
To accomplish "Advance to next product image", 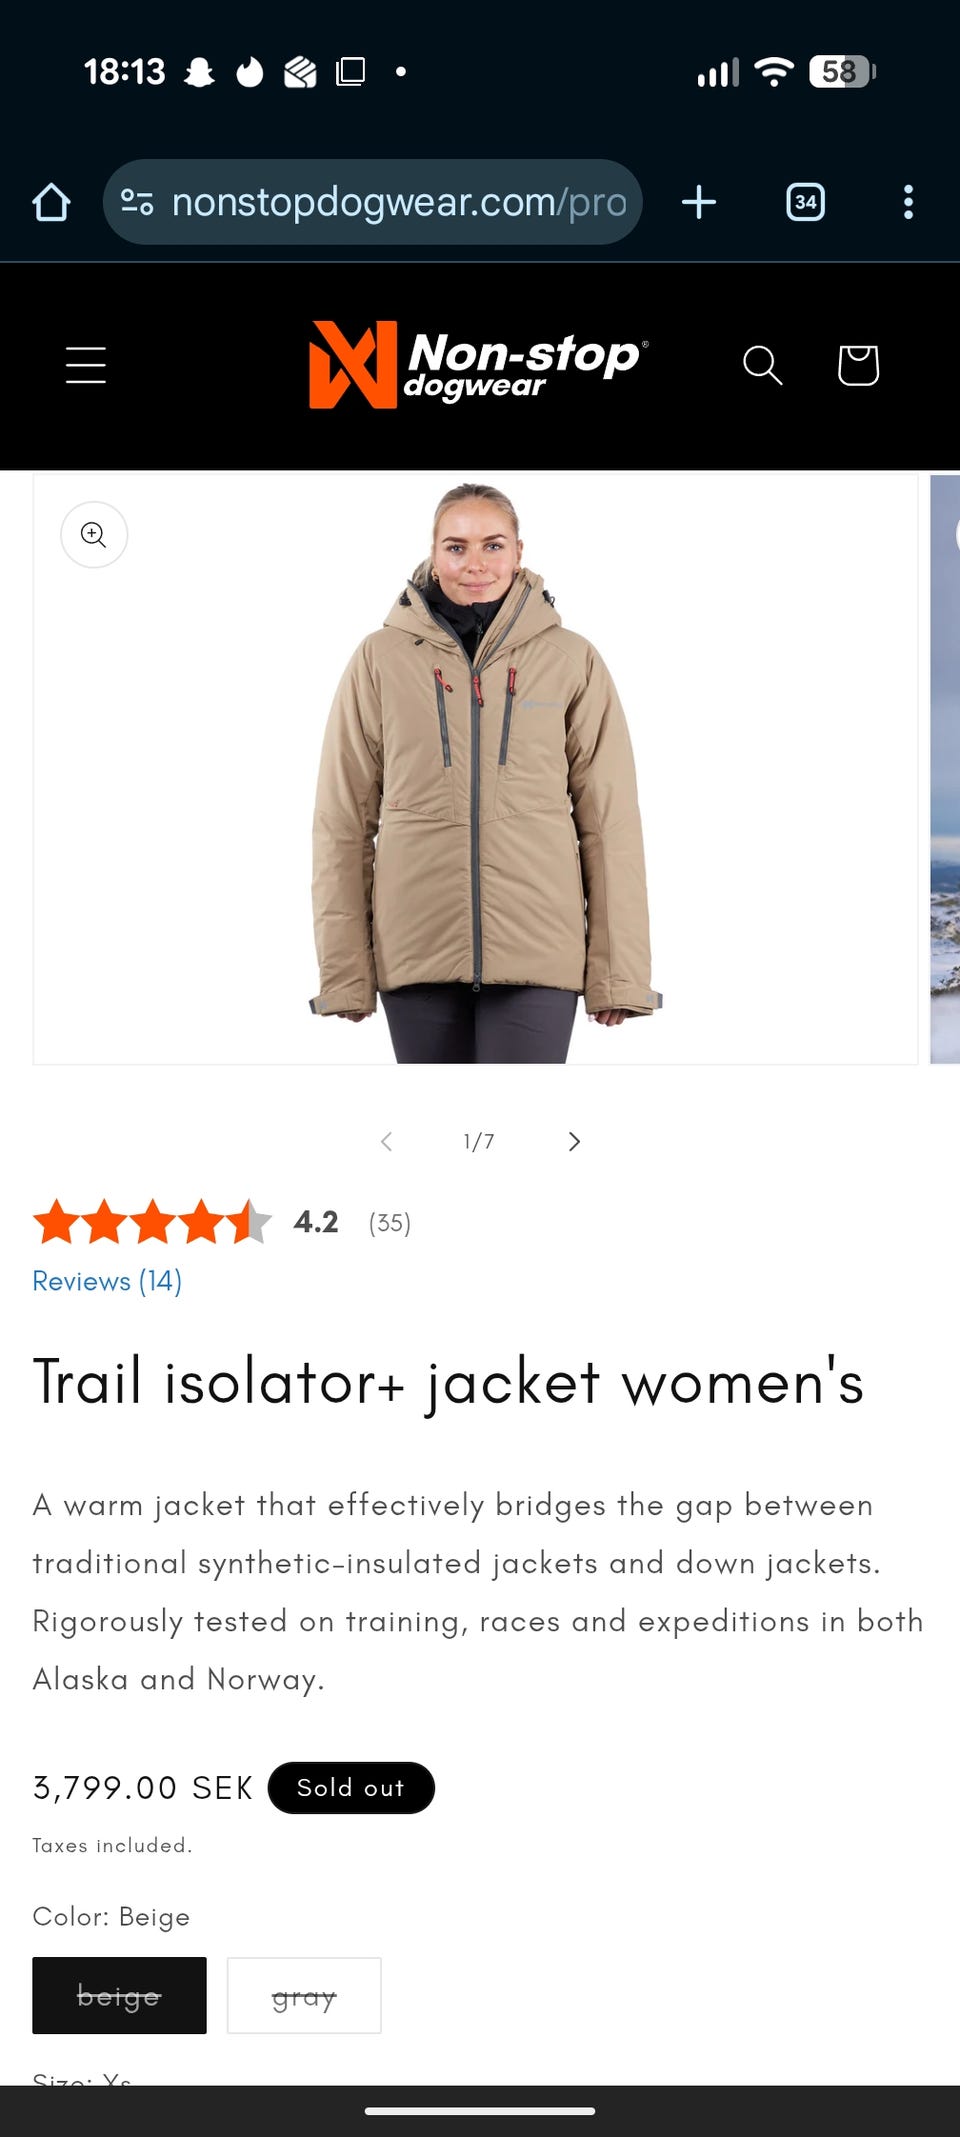I will point(574,1141).
